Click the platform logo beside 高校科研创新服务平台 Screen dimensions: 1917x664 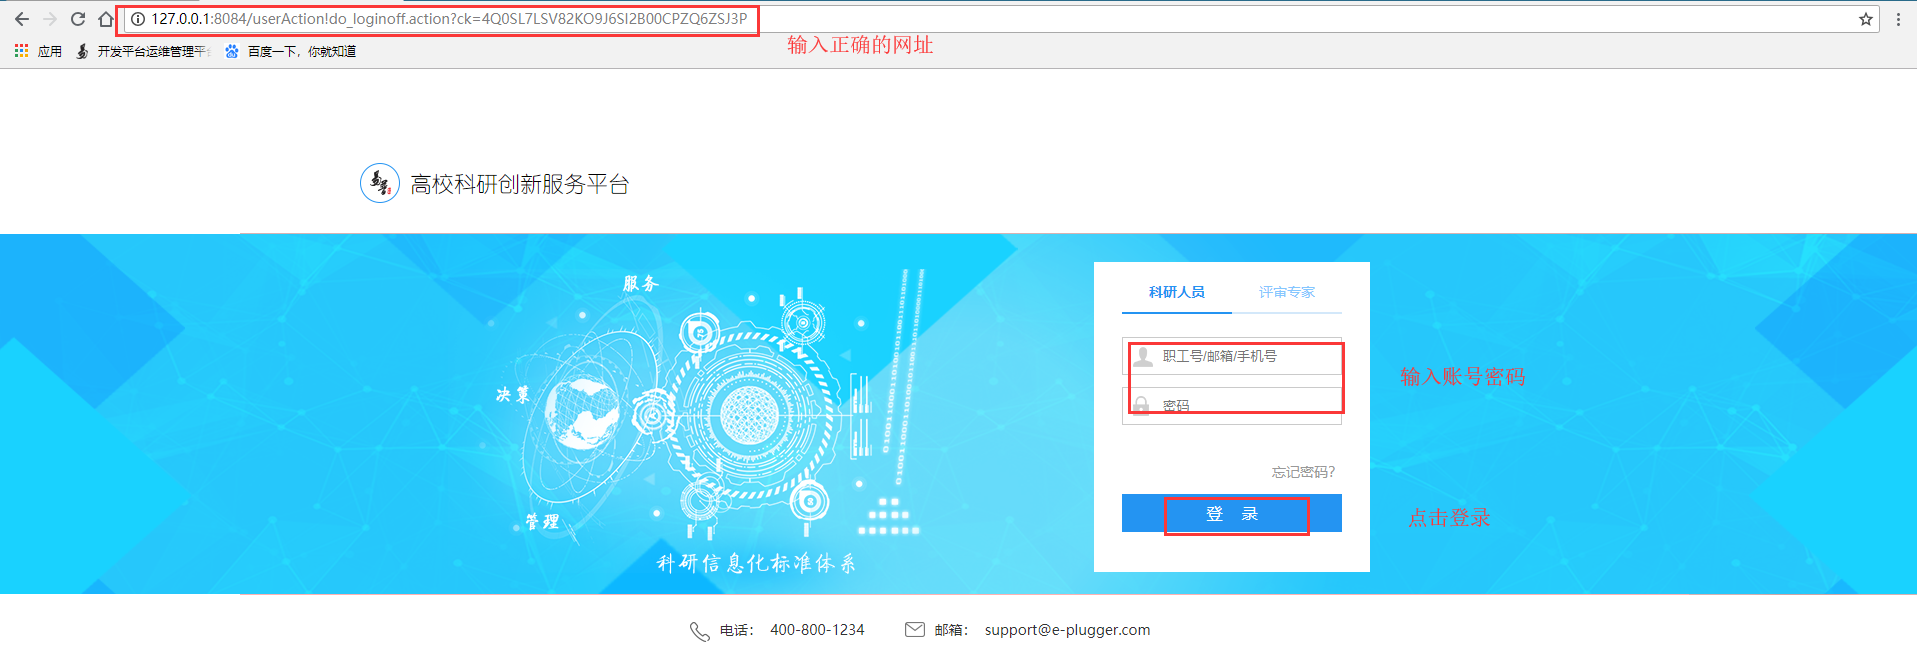click(380, 183)
